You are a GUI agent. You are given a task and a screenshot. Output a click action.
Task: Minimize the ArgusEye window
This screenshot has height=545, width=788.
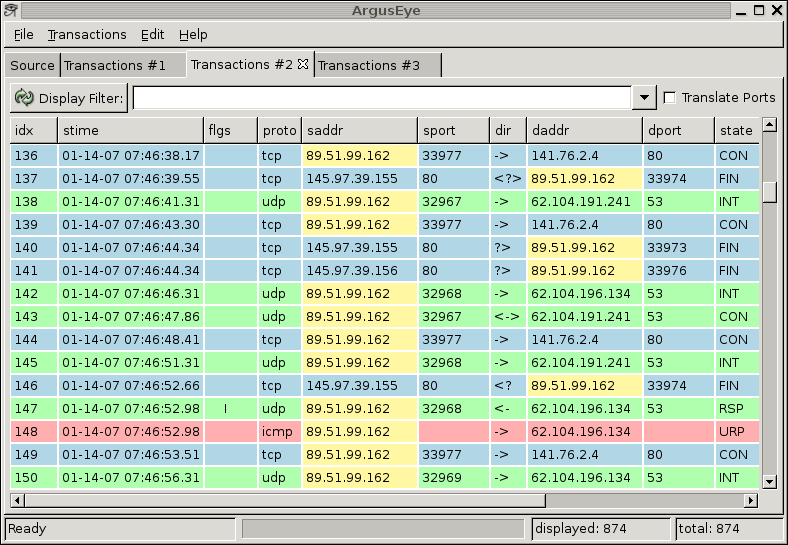pyautogui.click(x=741, y=11)
